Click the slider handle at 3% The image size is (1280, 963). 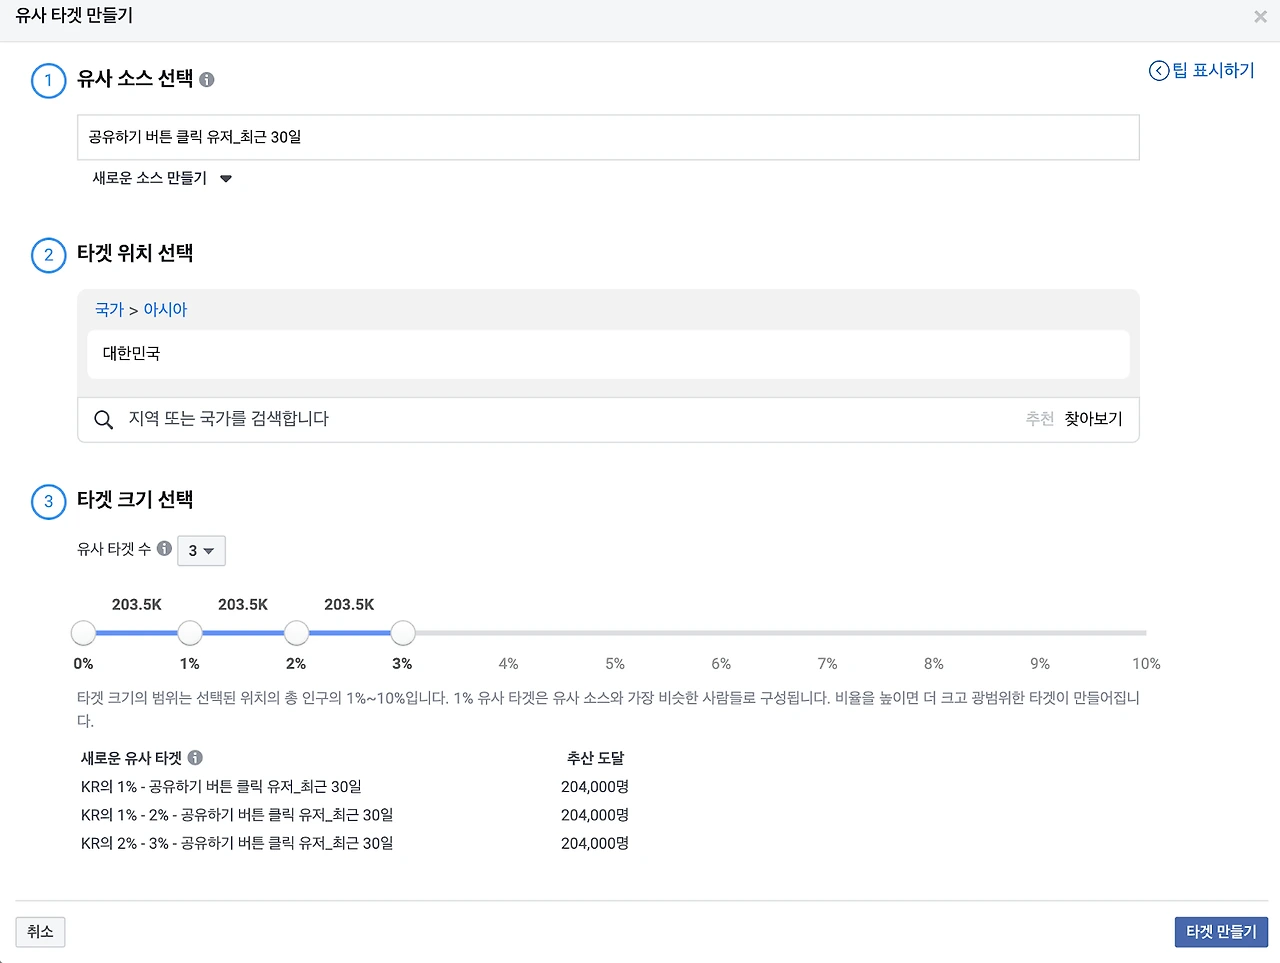403,633
